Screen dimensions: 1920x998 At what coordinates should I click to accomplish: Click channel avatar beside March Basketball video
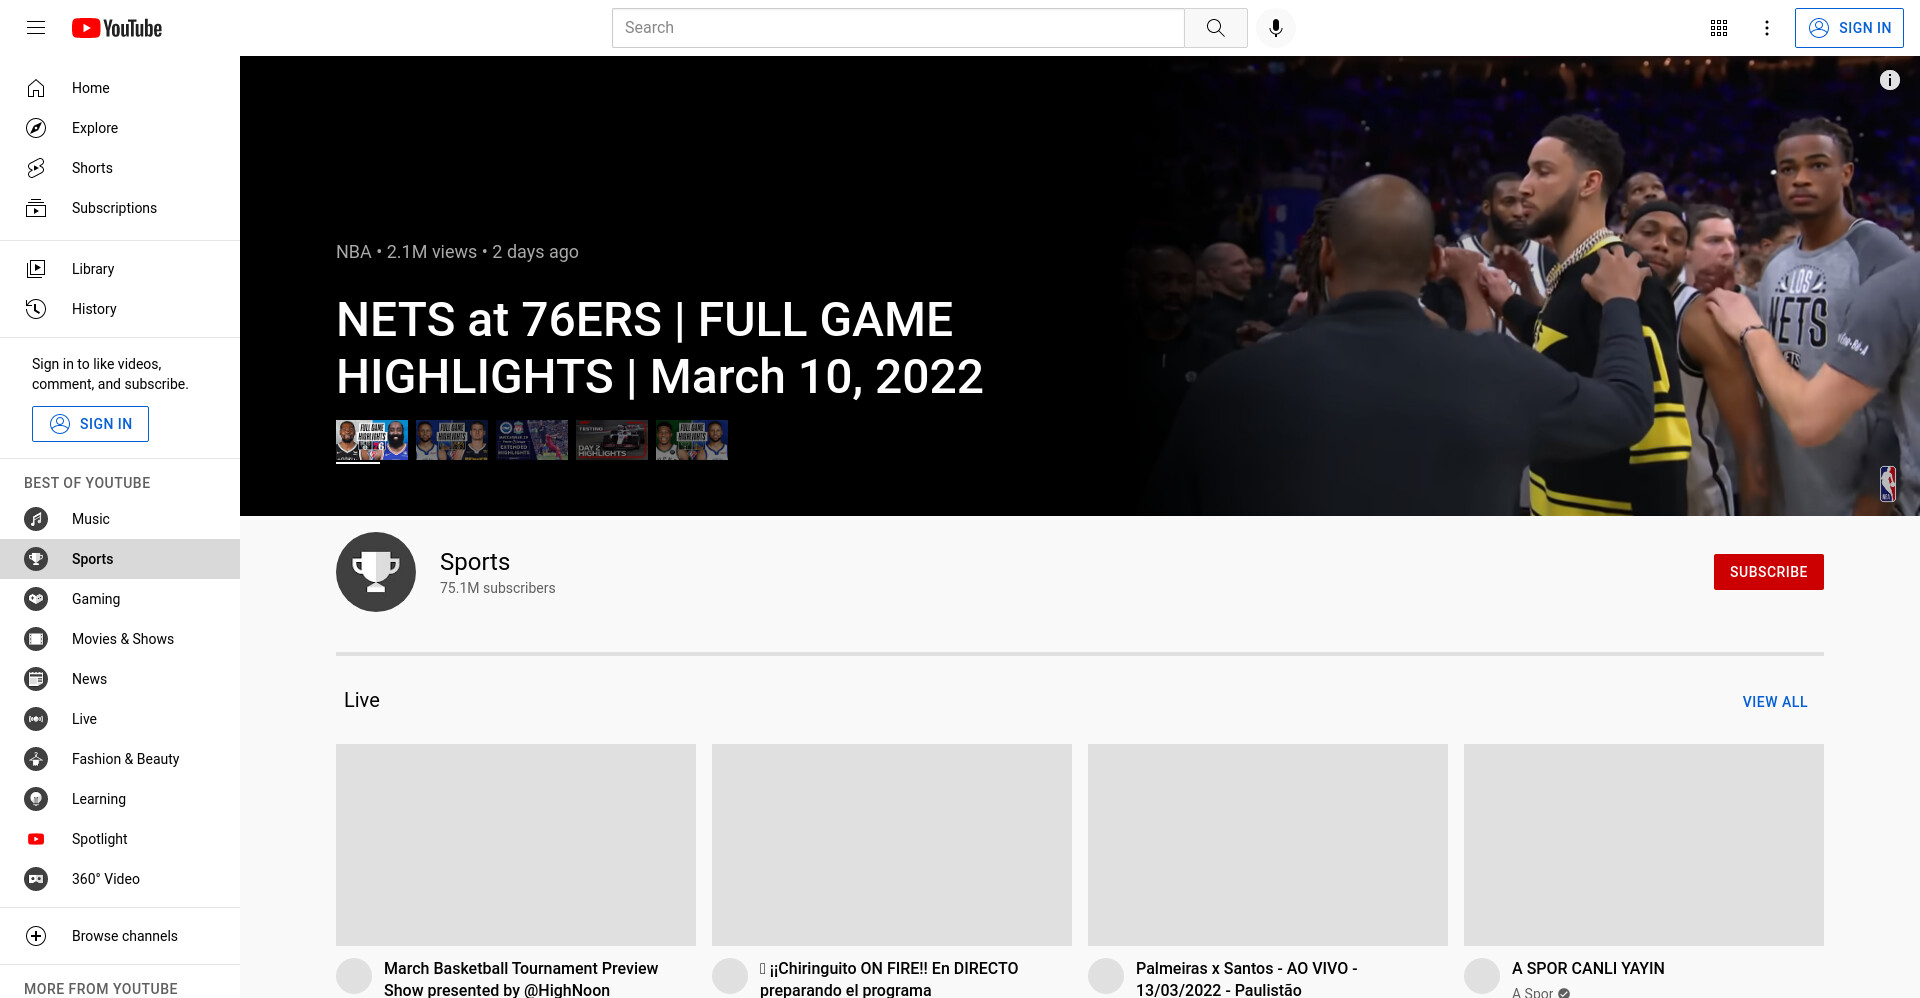[354, 976]
